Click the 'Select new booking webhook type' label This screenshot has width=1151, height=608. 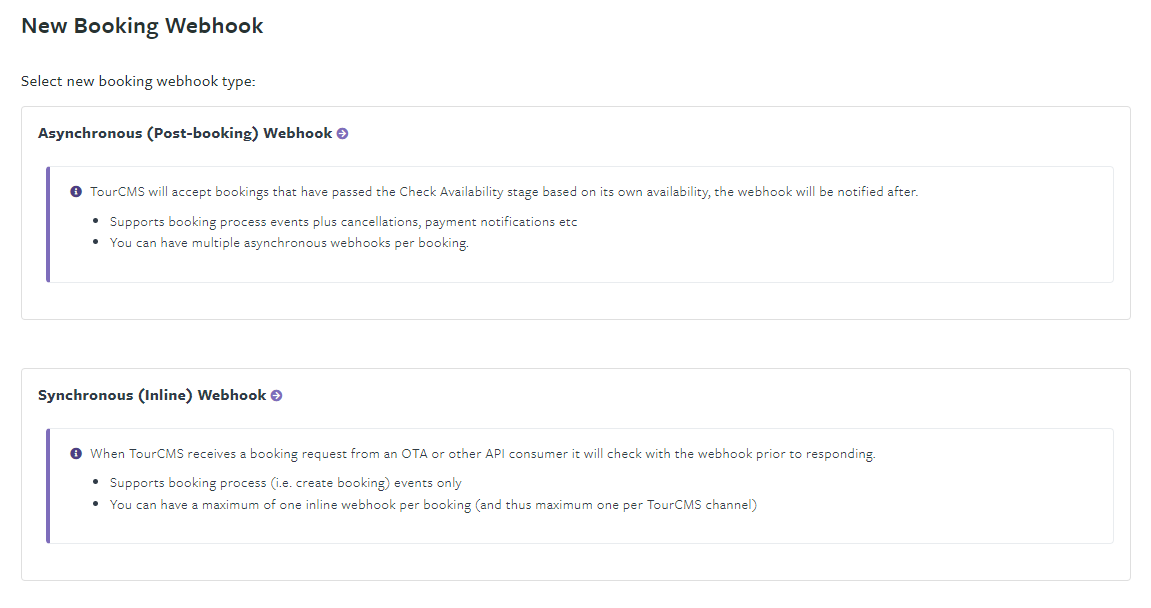138,81
